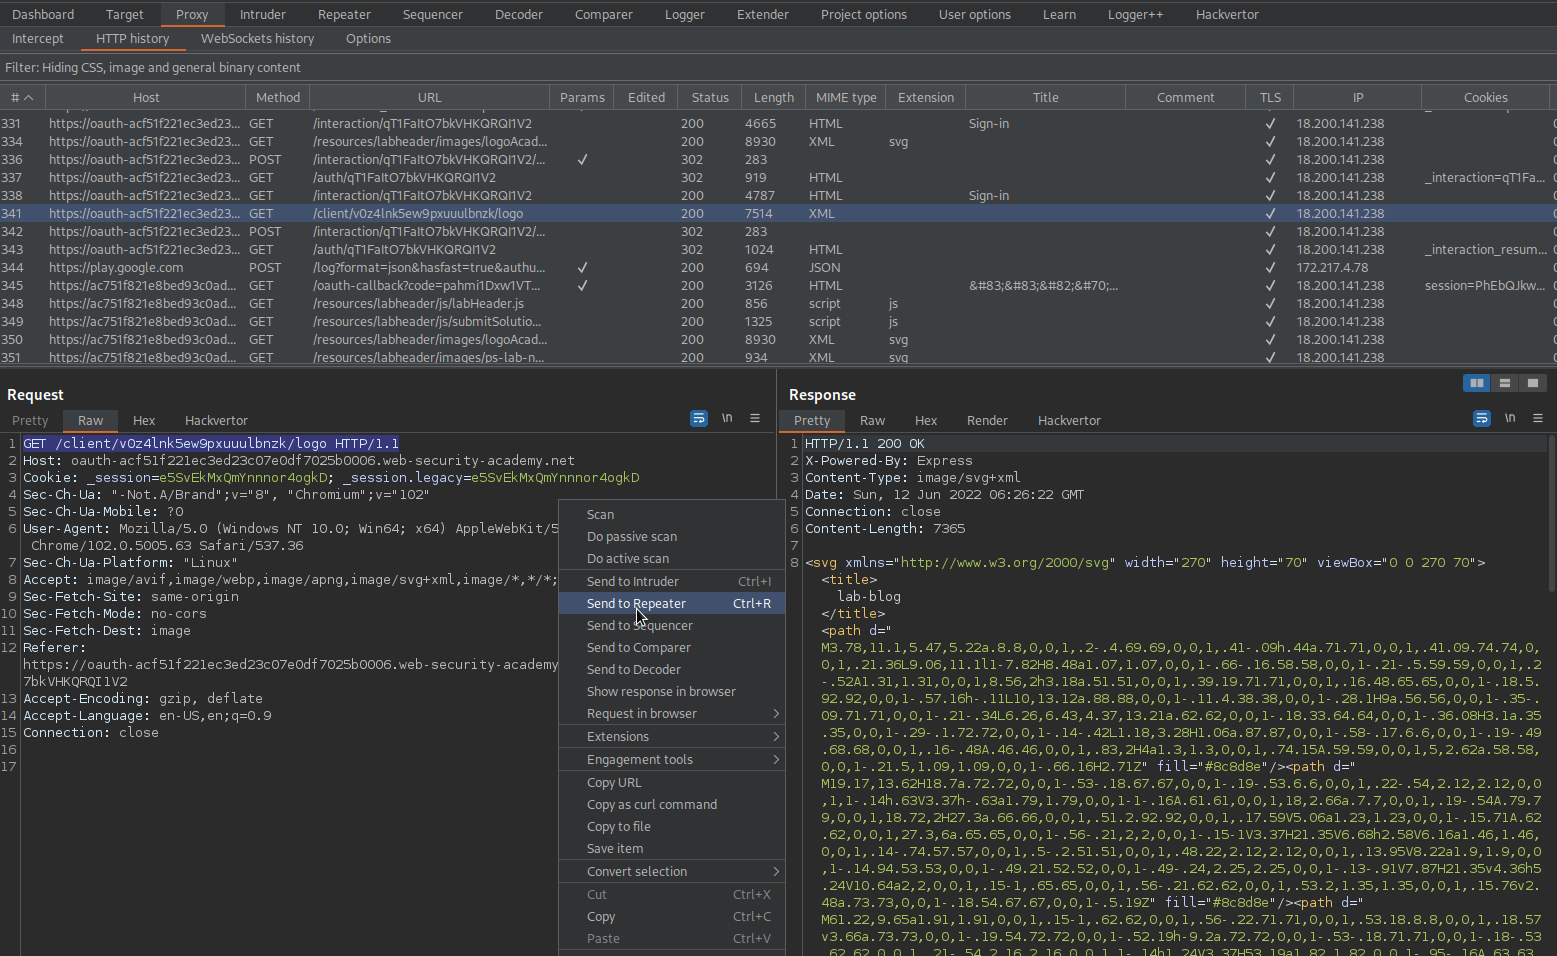1557x956 pixels.
Task: Click the Params checkmark in row 345
Action: 582,286
